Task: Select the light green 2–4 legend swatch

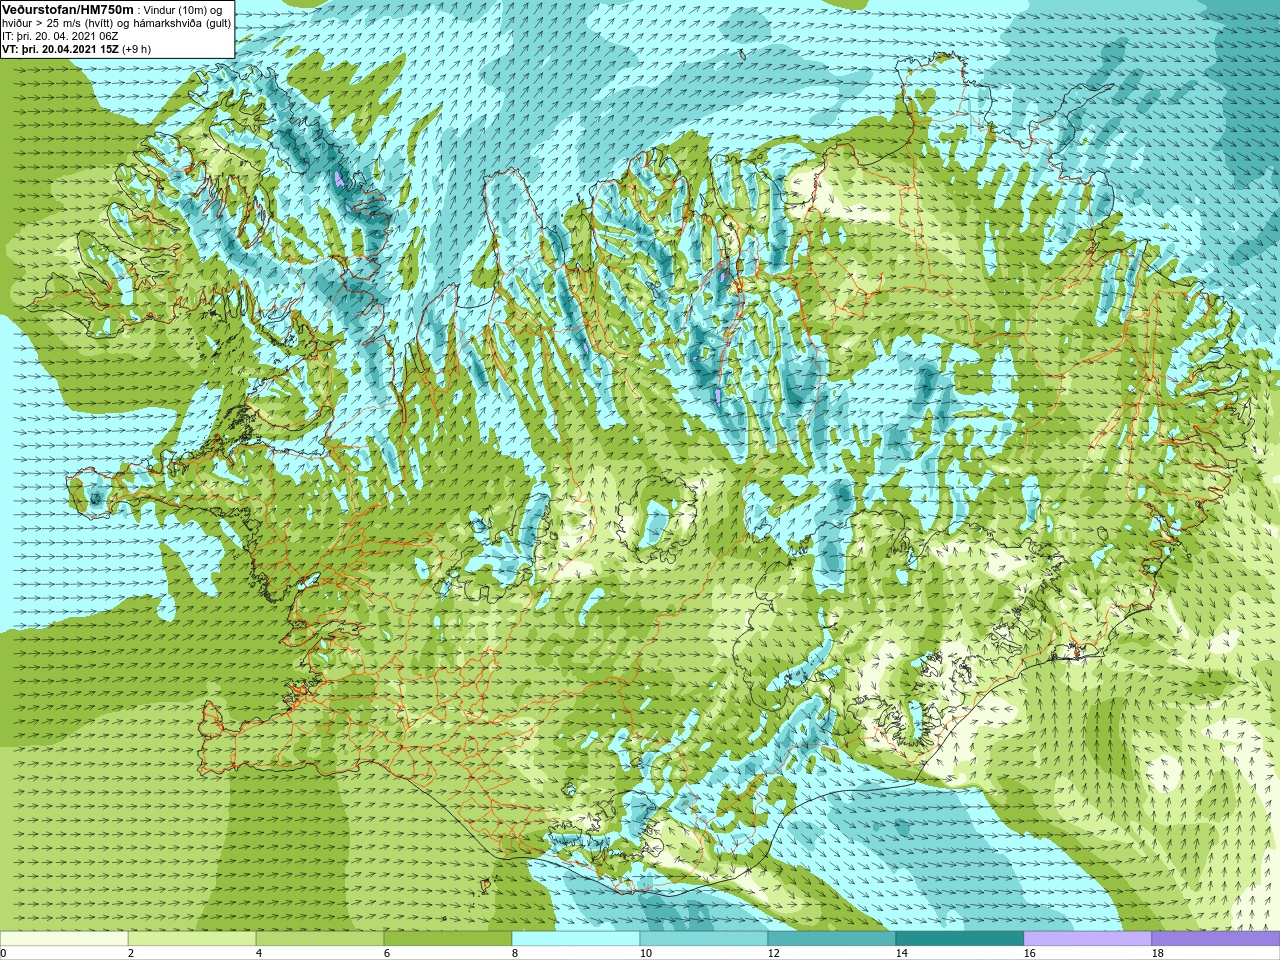Action: [x=192, y=939]
